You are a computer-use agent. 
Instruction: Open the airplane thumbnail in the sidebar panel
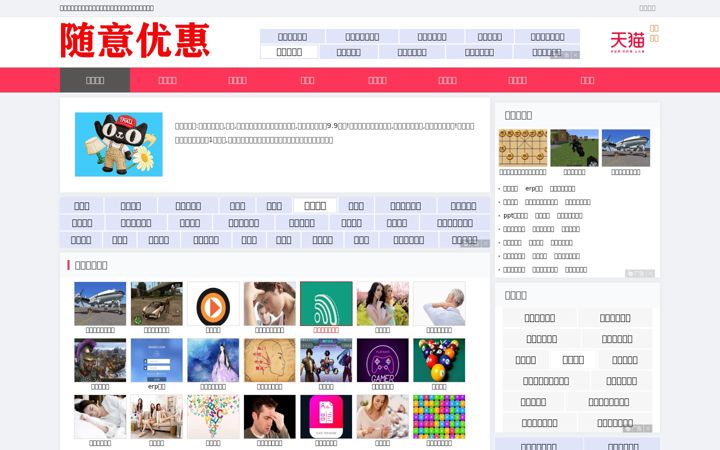coord(626,148)
